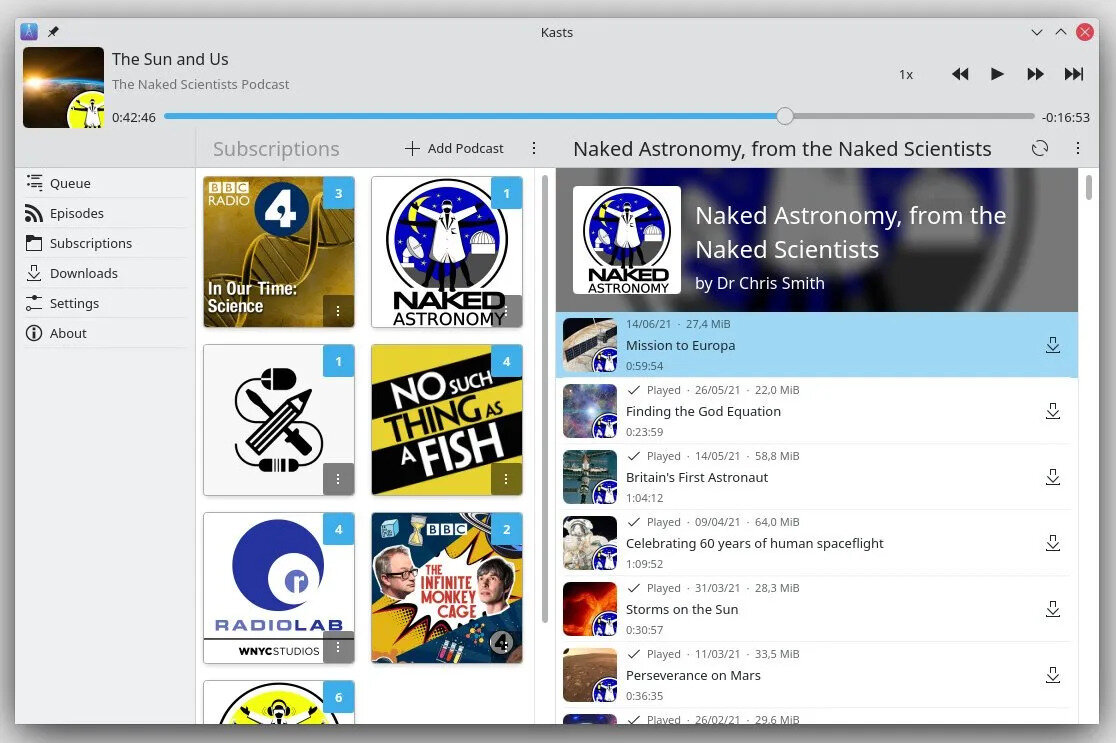Open the Subscriptions overflow menu
Viewport: 1116px width, 743px height.
(x=534, y=148)
